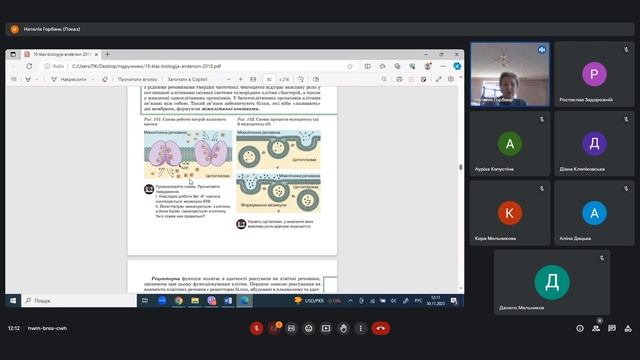The height and width of the screenshot is (360, 640).
Task: Show the participants list
Action: click(596, 328)
